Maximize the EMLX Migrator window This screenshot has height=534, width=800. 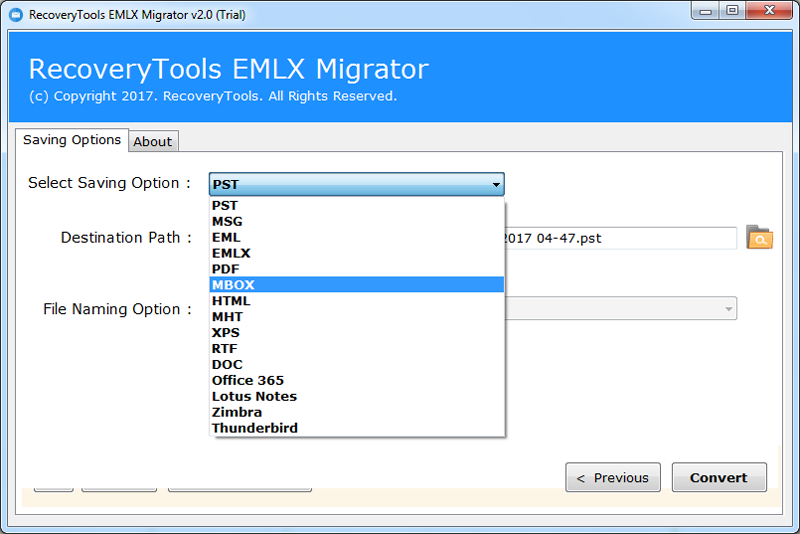coord(732,11)
